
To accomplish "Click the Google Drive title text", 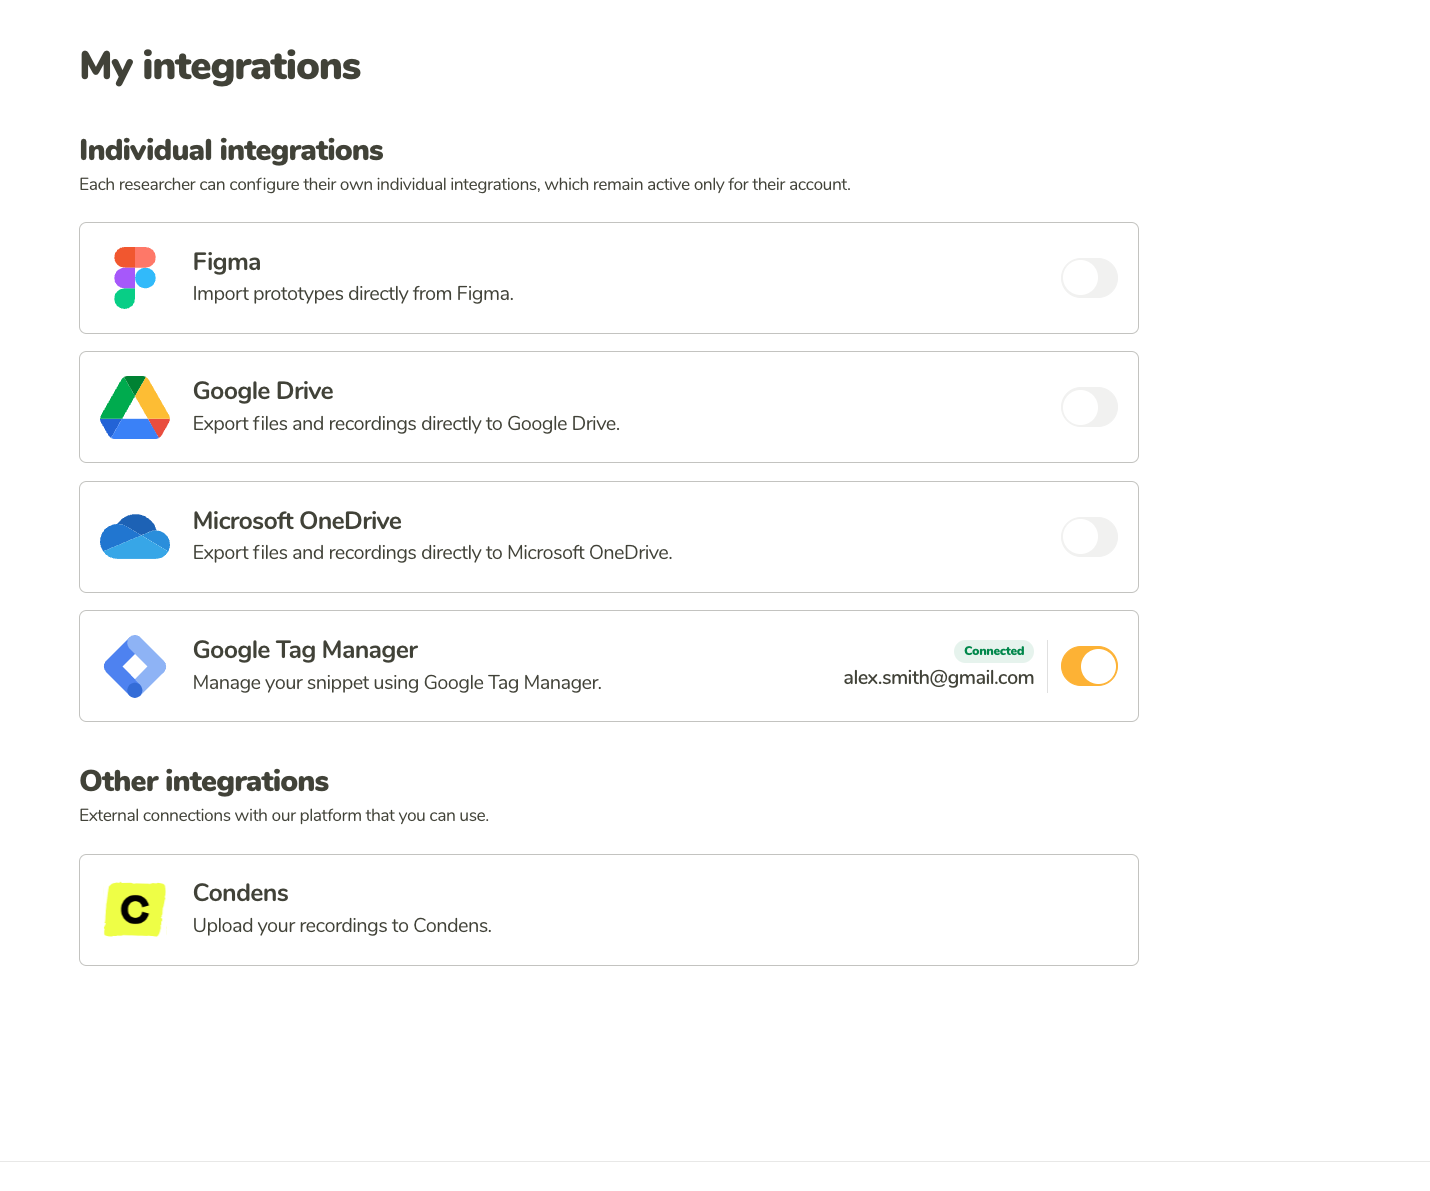I will [263, 391].
